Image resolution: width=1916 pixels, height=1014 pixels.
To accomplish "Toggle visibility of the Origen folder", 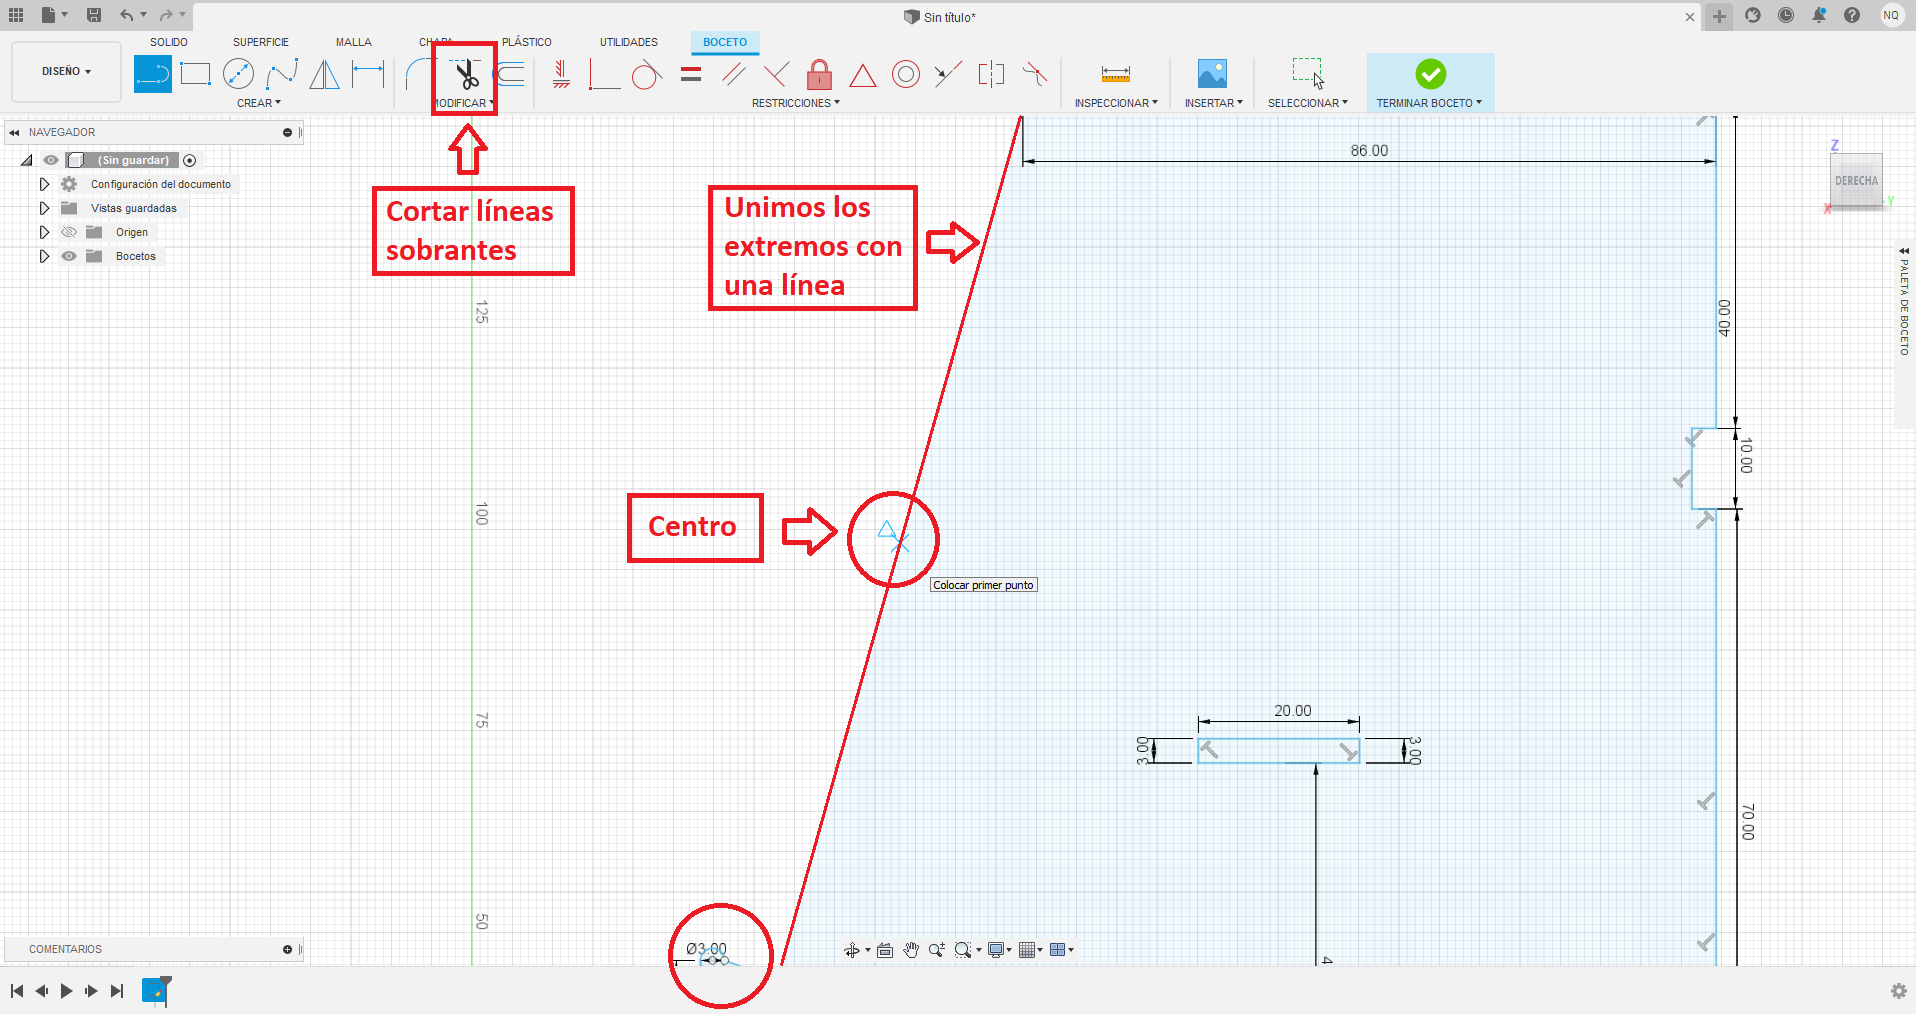I will [69, 232].
